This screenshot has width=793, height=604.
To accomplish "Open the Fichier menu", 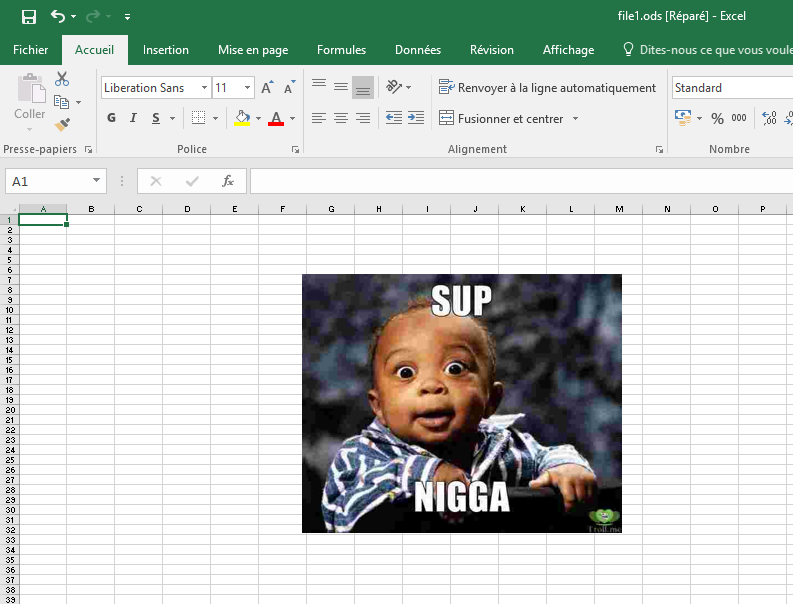I will pyautogui.click(x=30, y=50).
